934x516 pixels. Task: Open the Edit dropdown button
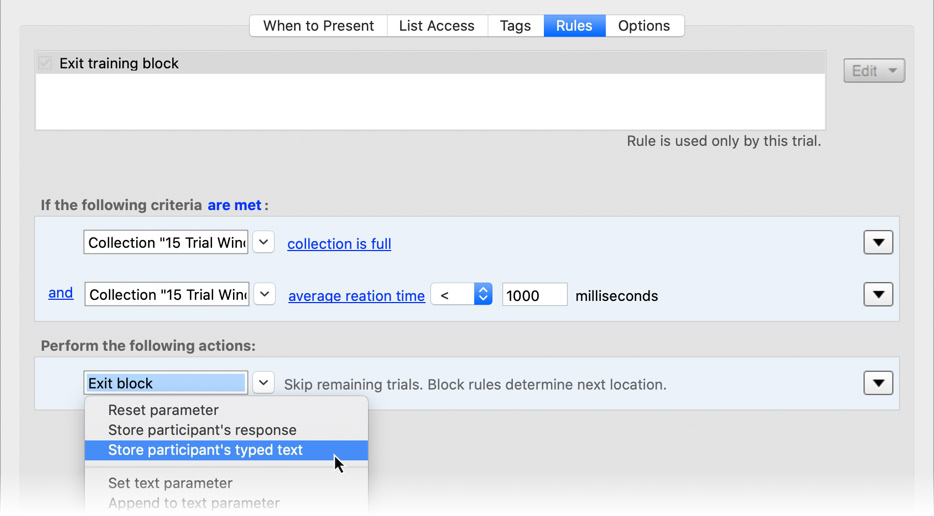(x=873, y=71)
